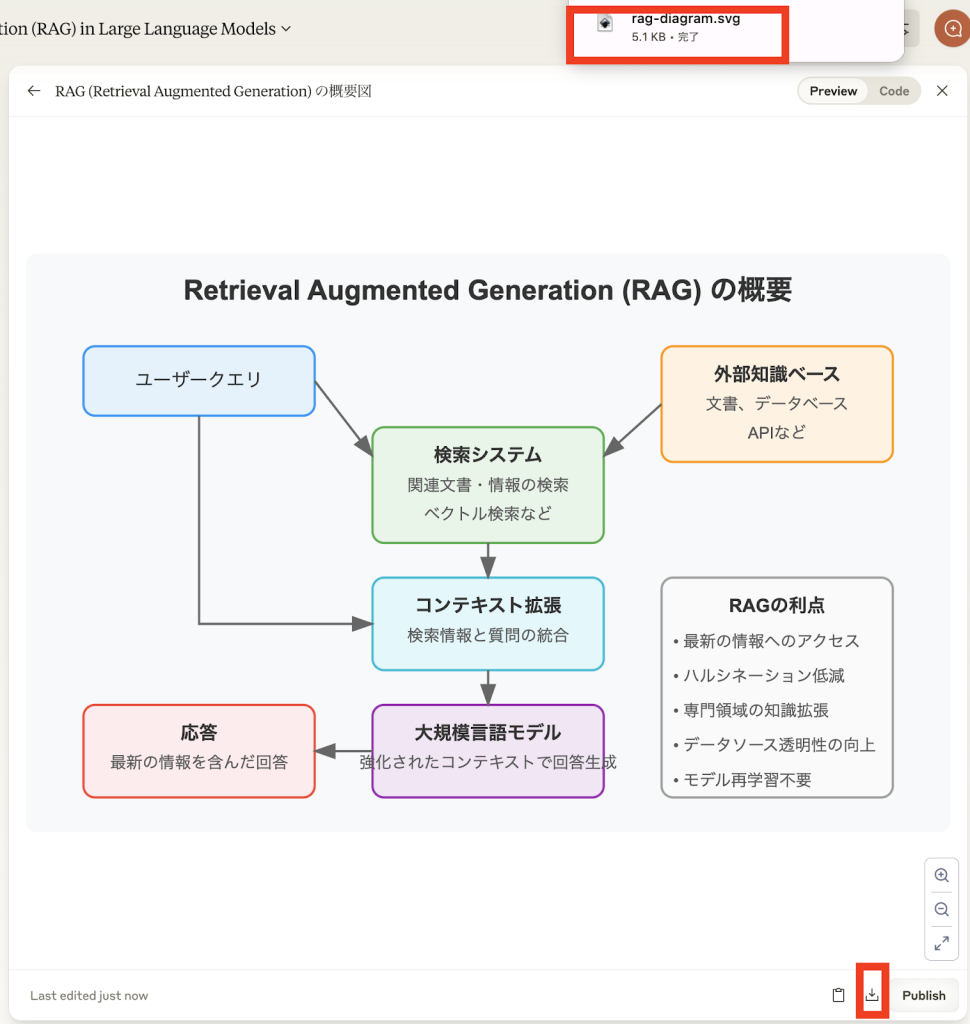This screenshot has width=970, height=1024.
Task: Switch to the Code tab
Action: (894, 91)
